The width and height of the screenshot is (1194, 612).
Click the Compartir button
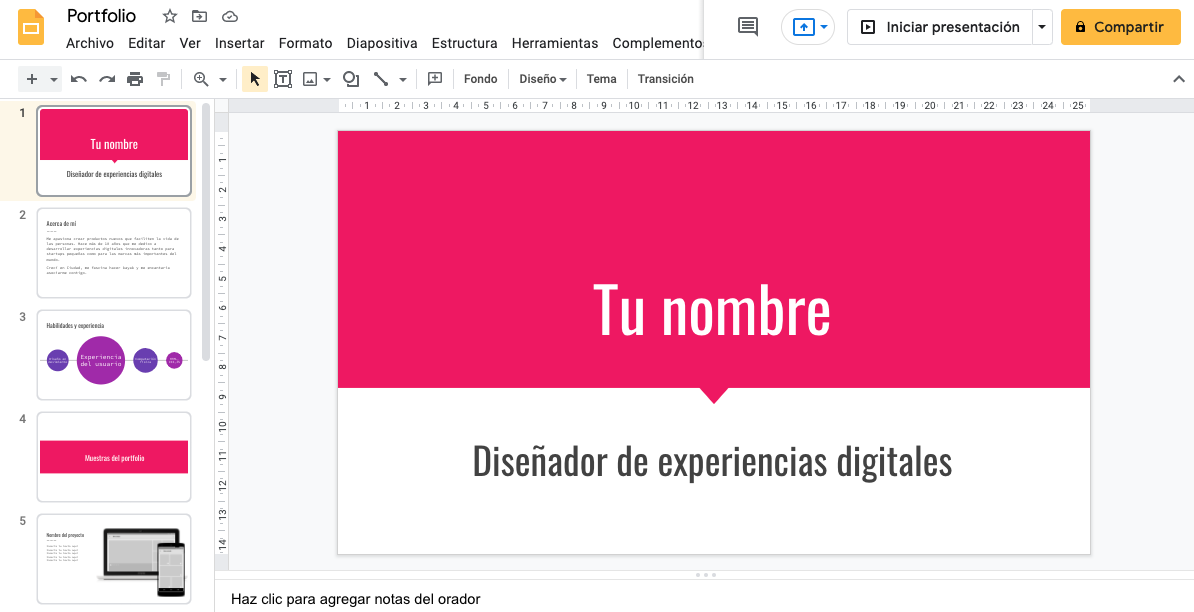point(1120,27)
